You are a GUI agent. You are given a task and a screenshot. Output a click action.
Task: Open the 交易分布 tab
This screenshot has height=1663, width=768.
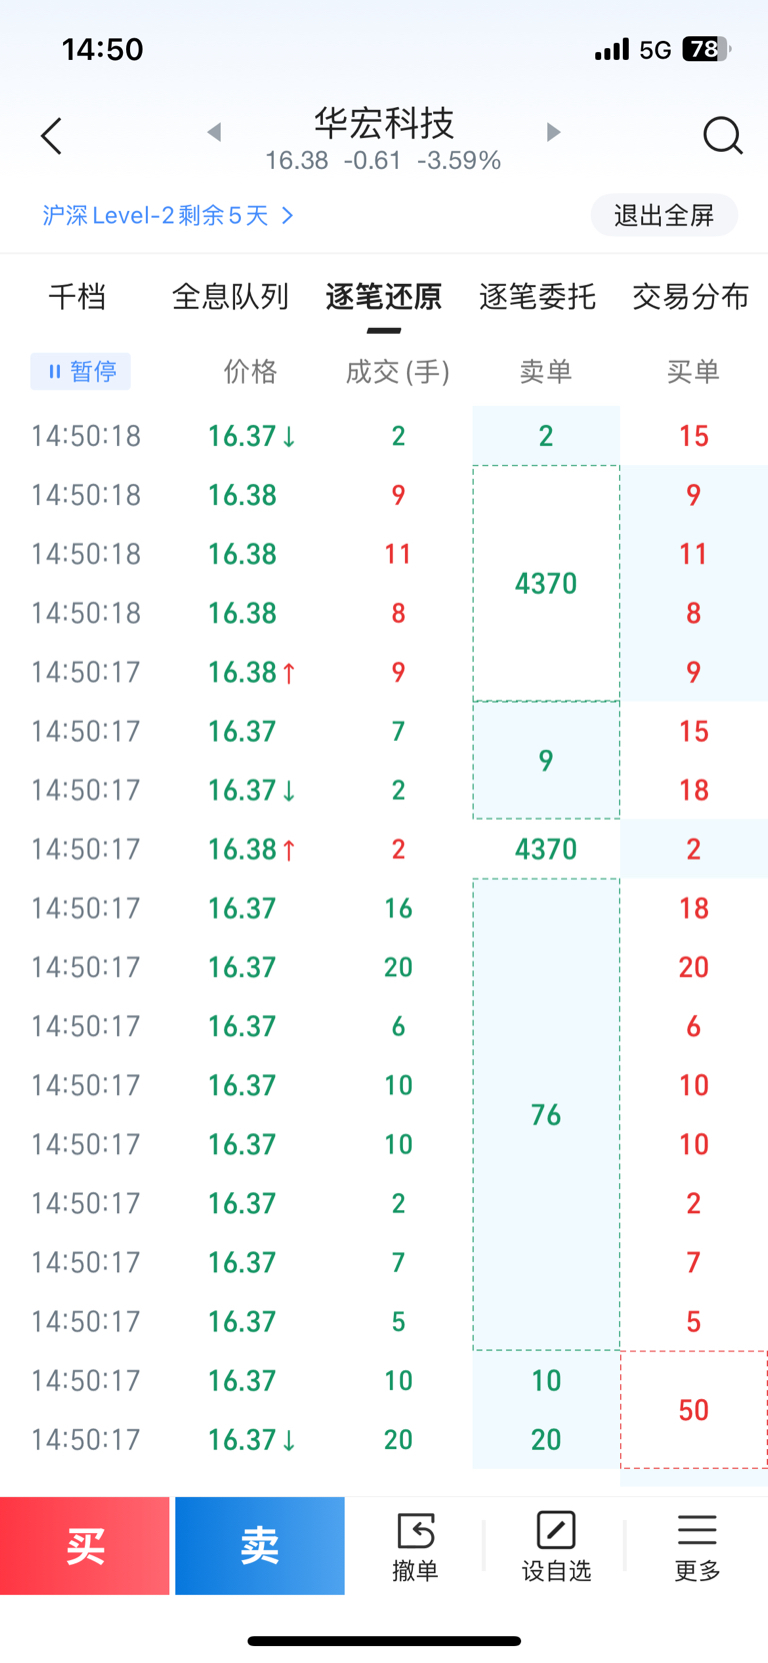point(690,297)
